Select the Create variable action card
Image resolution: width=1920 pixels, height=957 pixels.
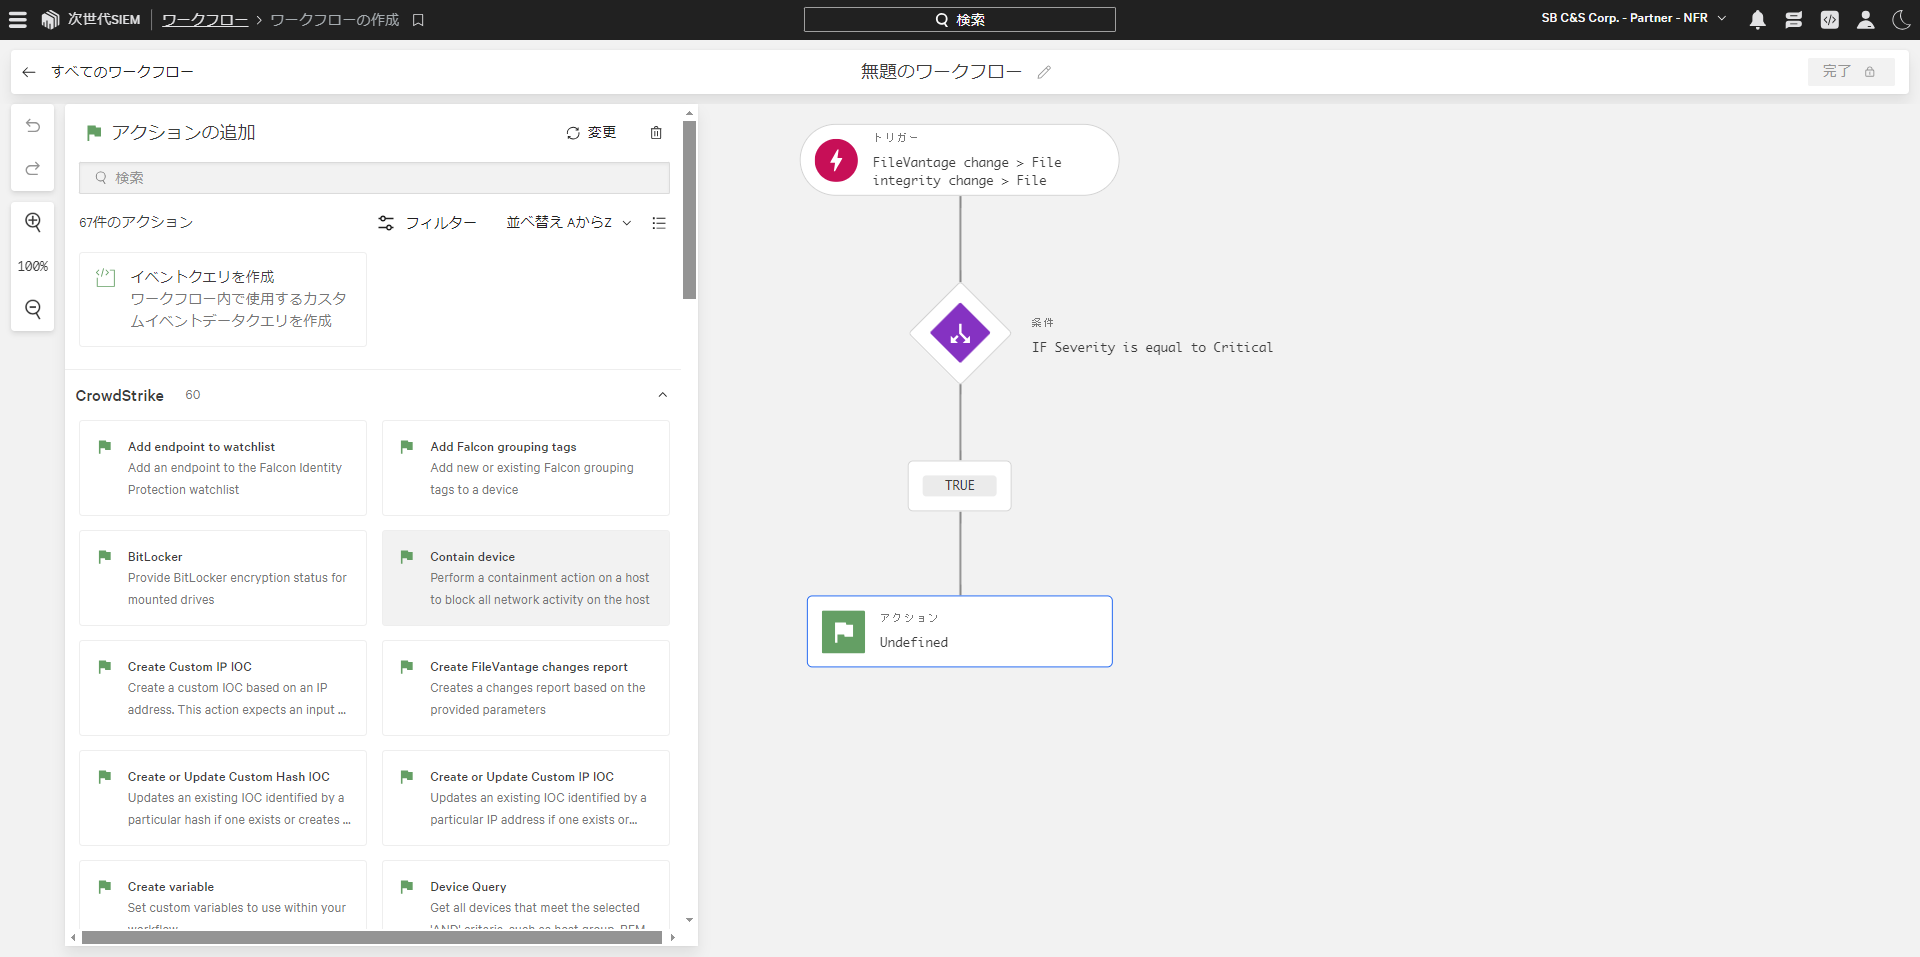click(223, 895)
